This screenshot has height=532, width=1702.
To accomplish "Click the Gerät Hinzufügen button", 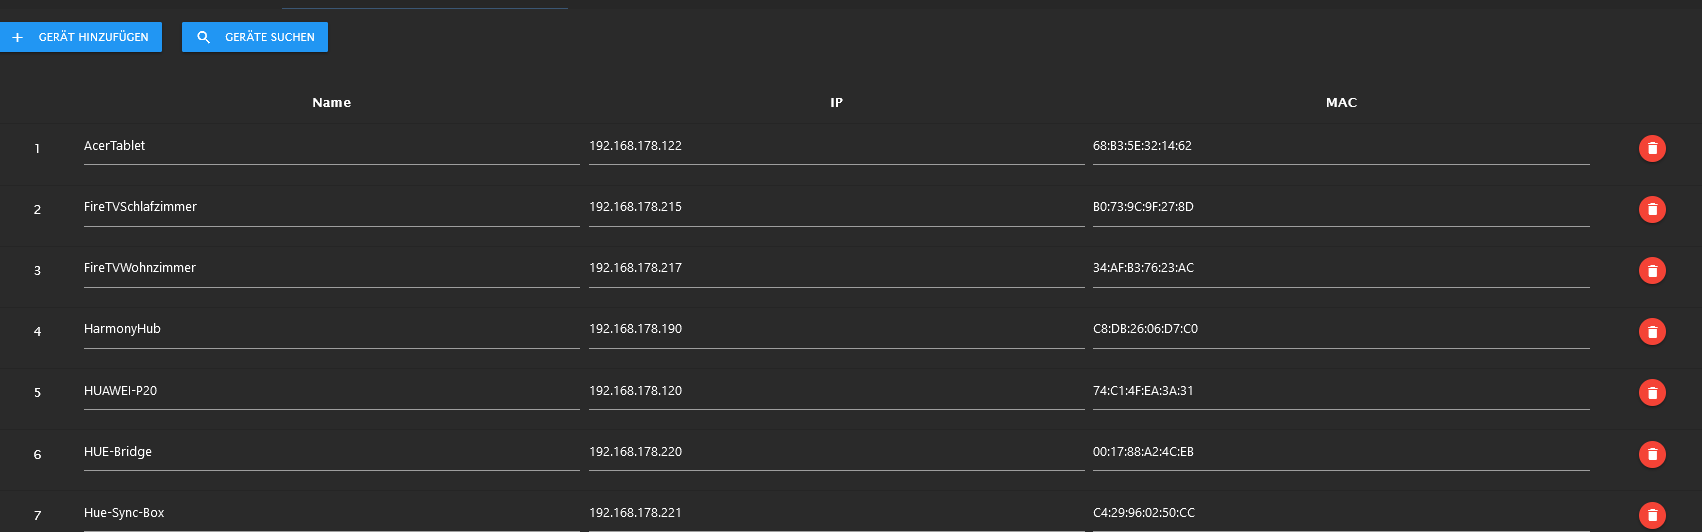I will tap(81, 37).
